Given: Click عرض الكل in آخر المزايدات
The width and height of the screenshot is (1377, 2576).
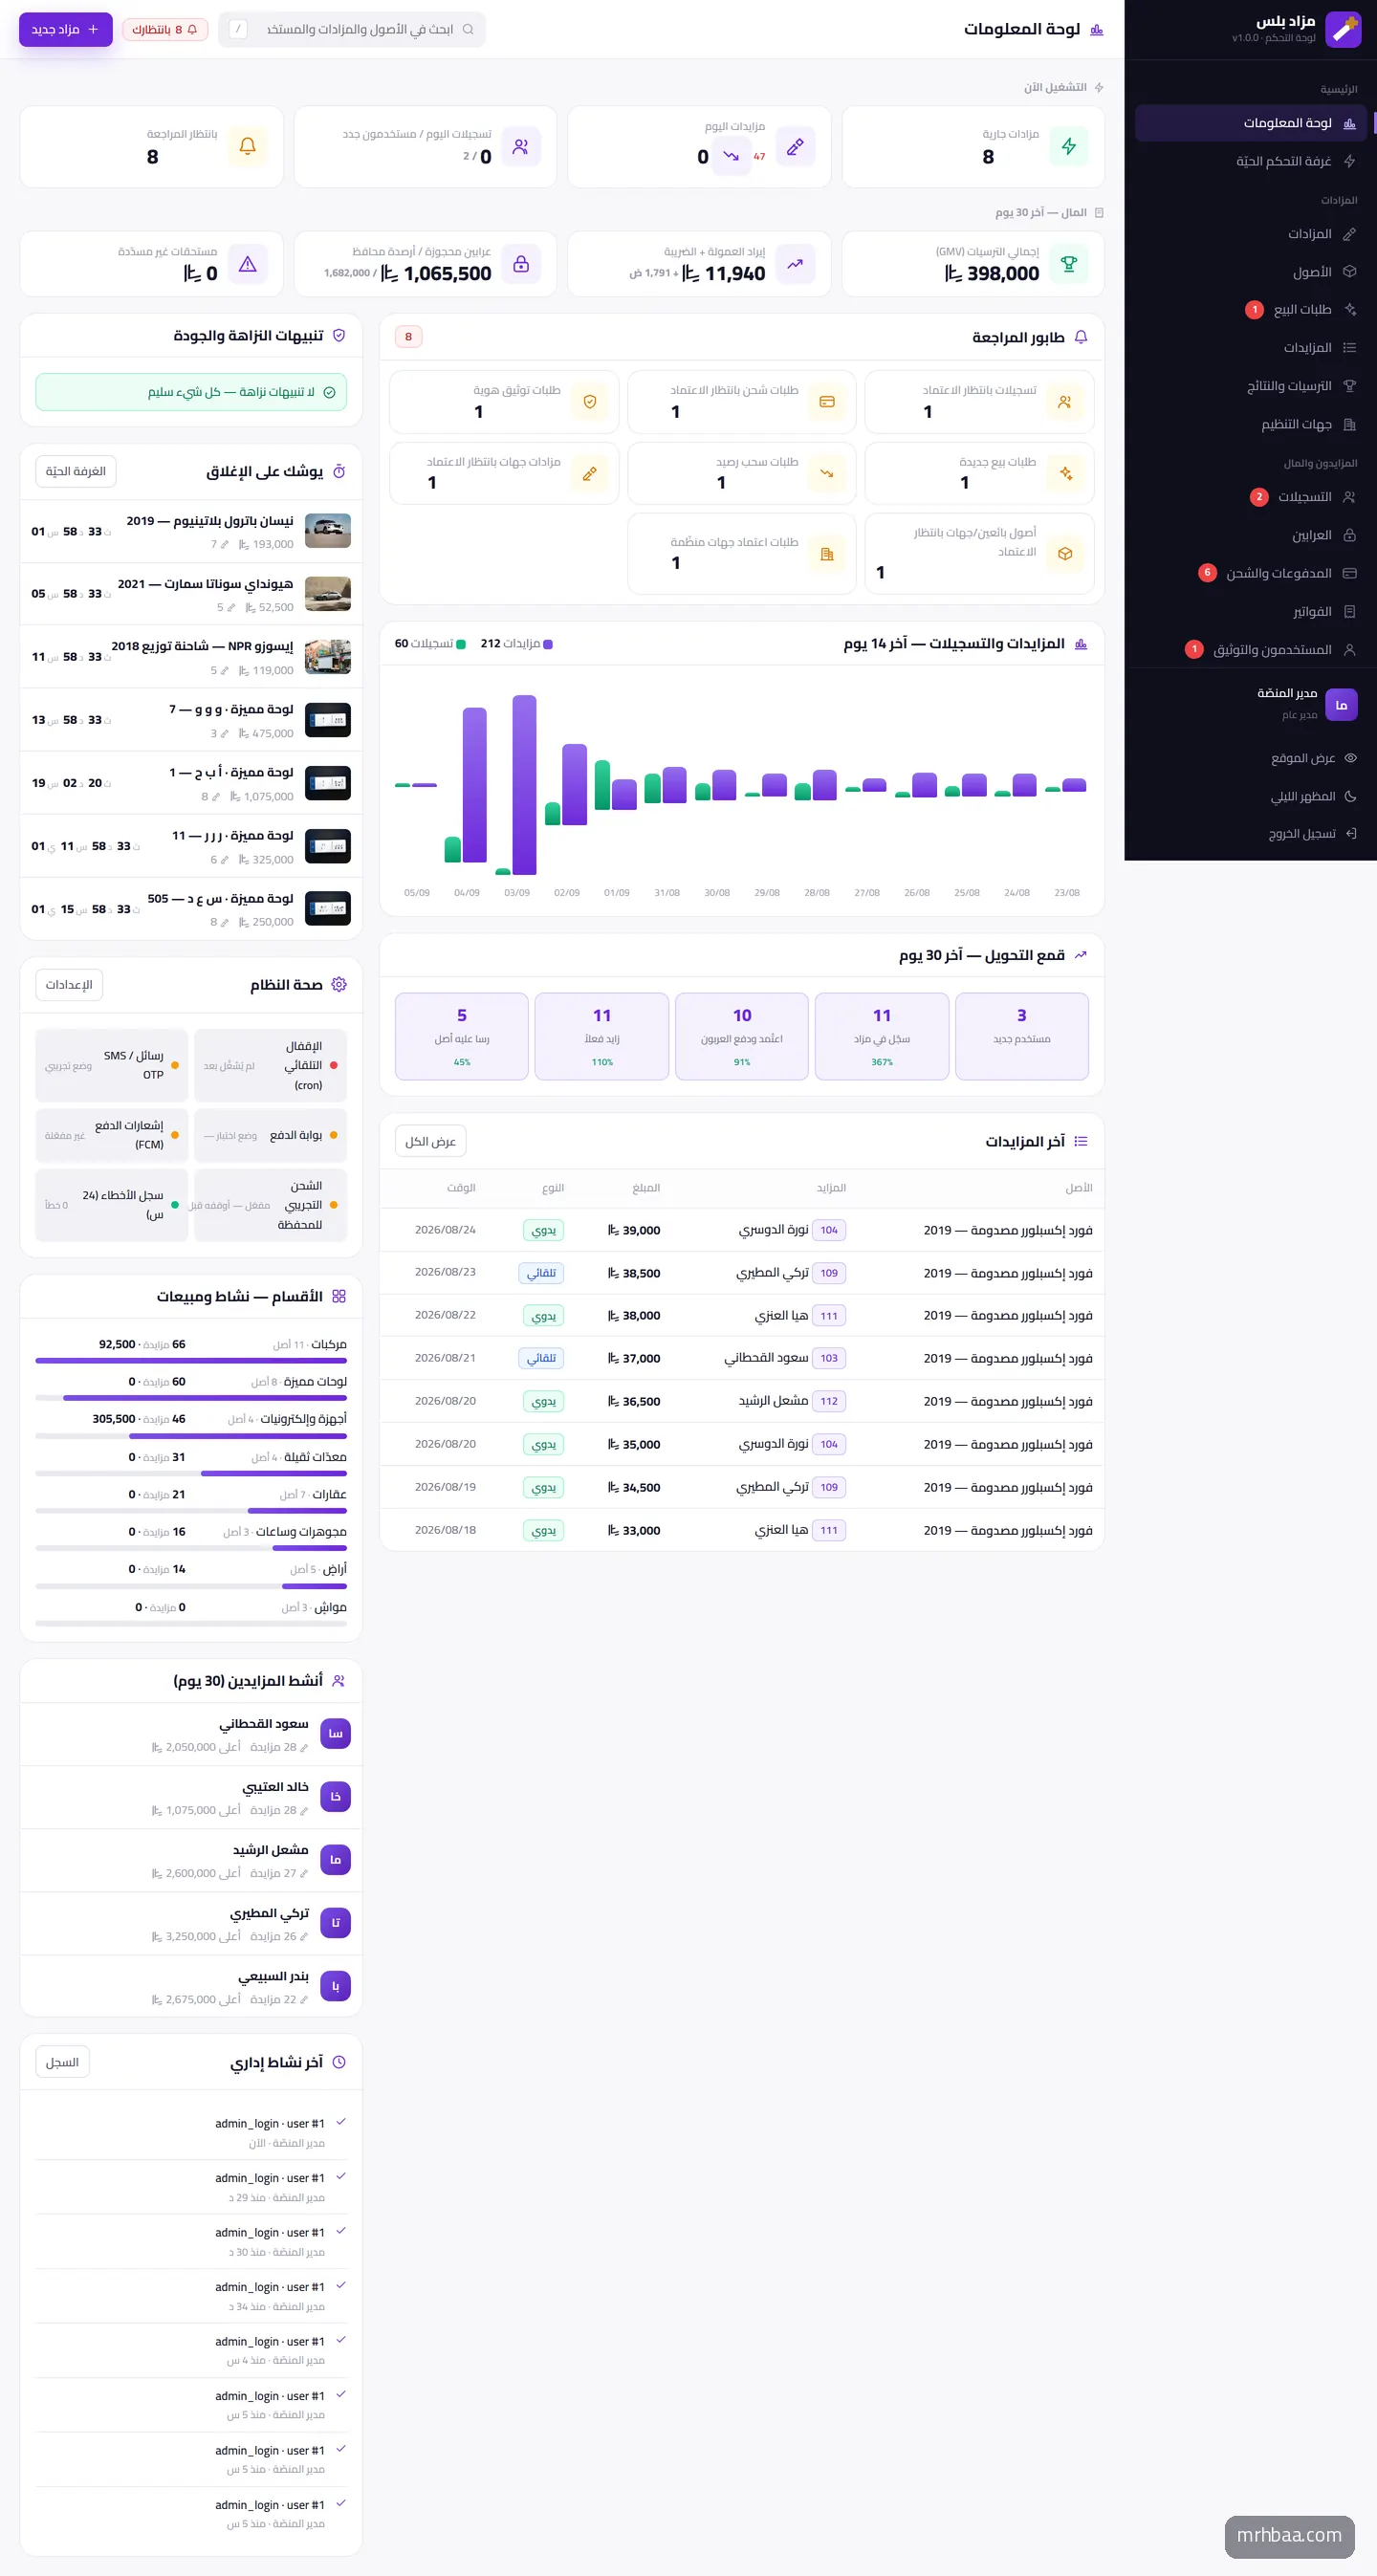Looking at the screenshot, I should [431, 1141].
